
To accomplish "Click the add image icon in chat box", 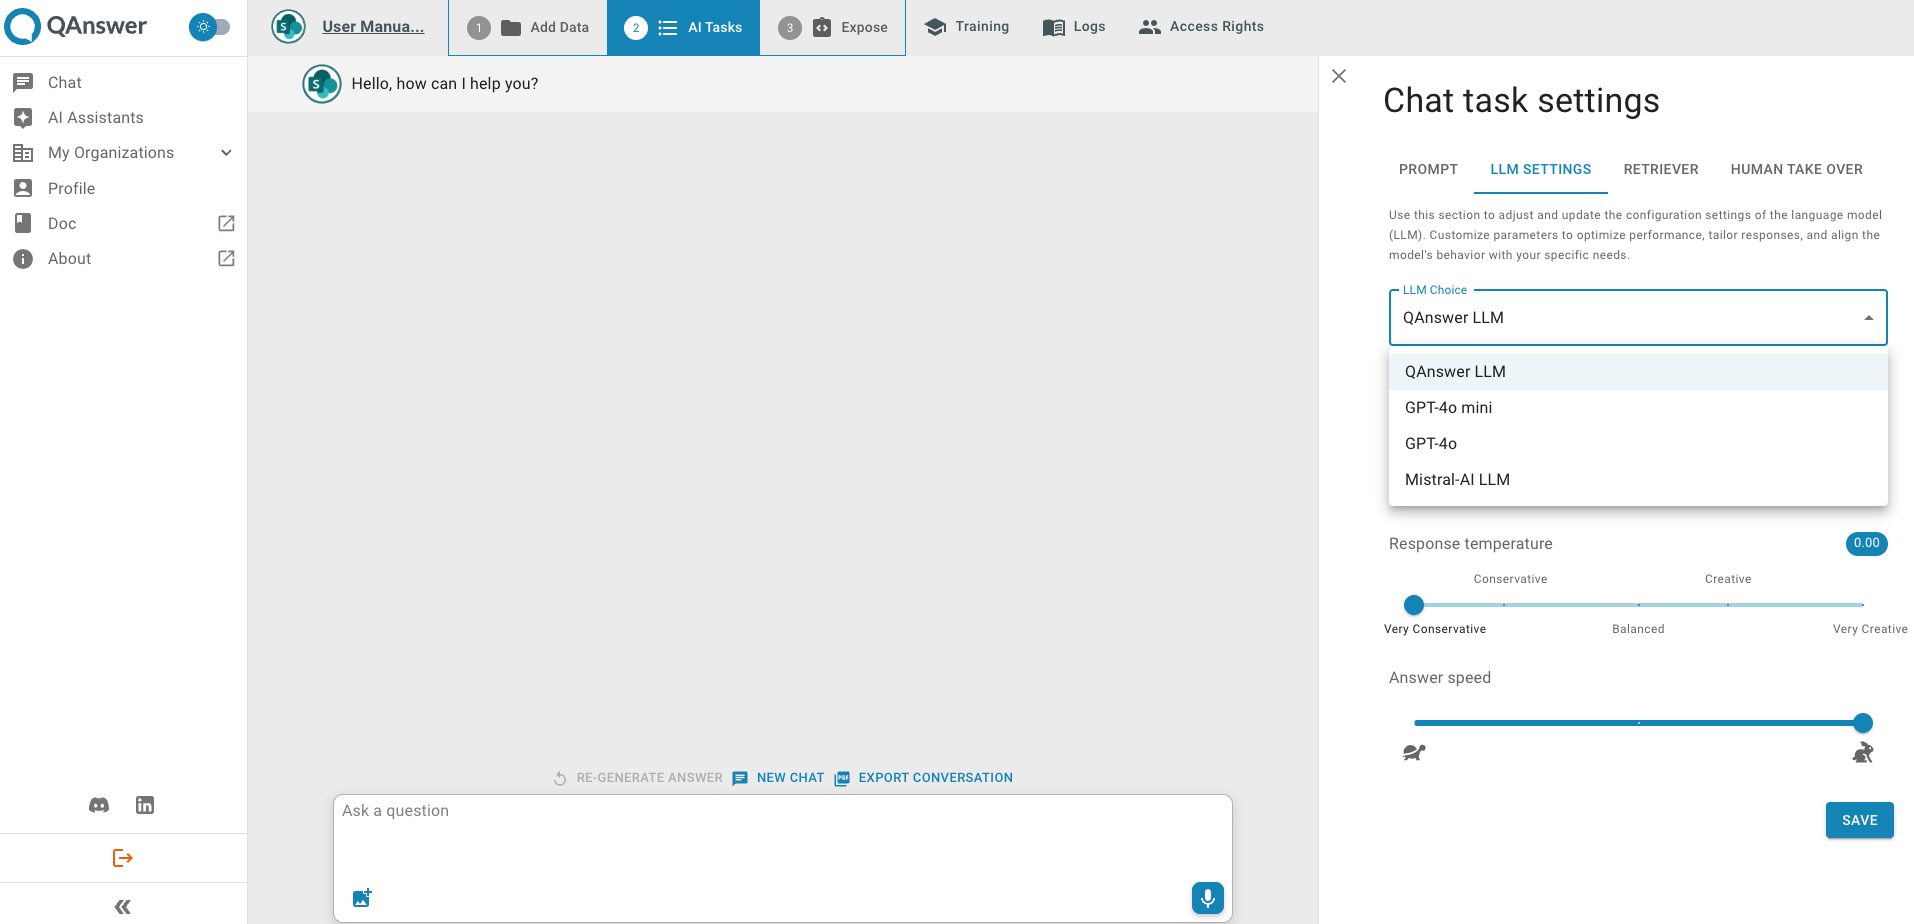I will coord(362,898).
